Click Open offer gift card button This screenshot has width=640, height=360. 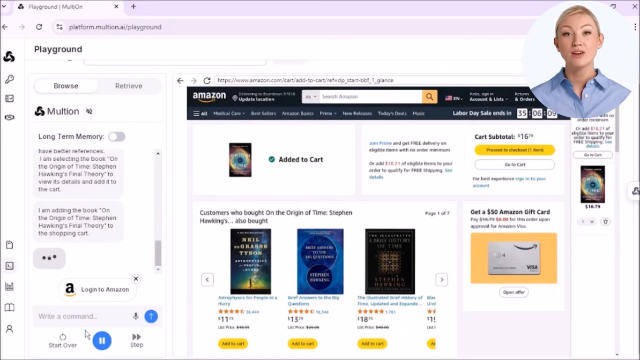[x=513, y=292]
